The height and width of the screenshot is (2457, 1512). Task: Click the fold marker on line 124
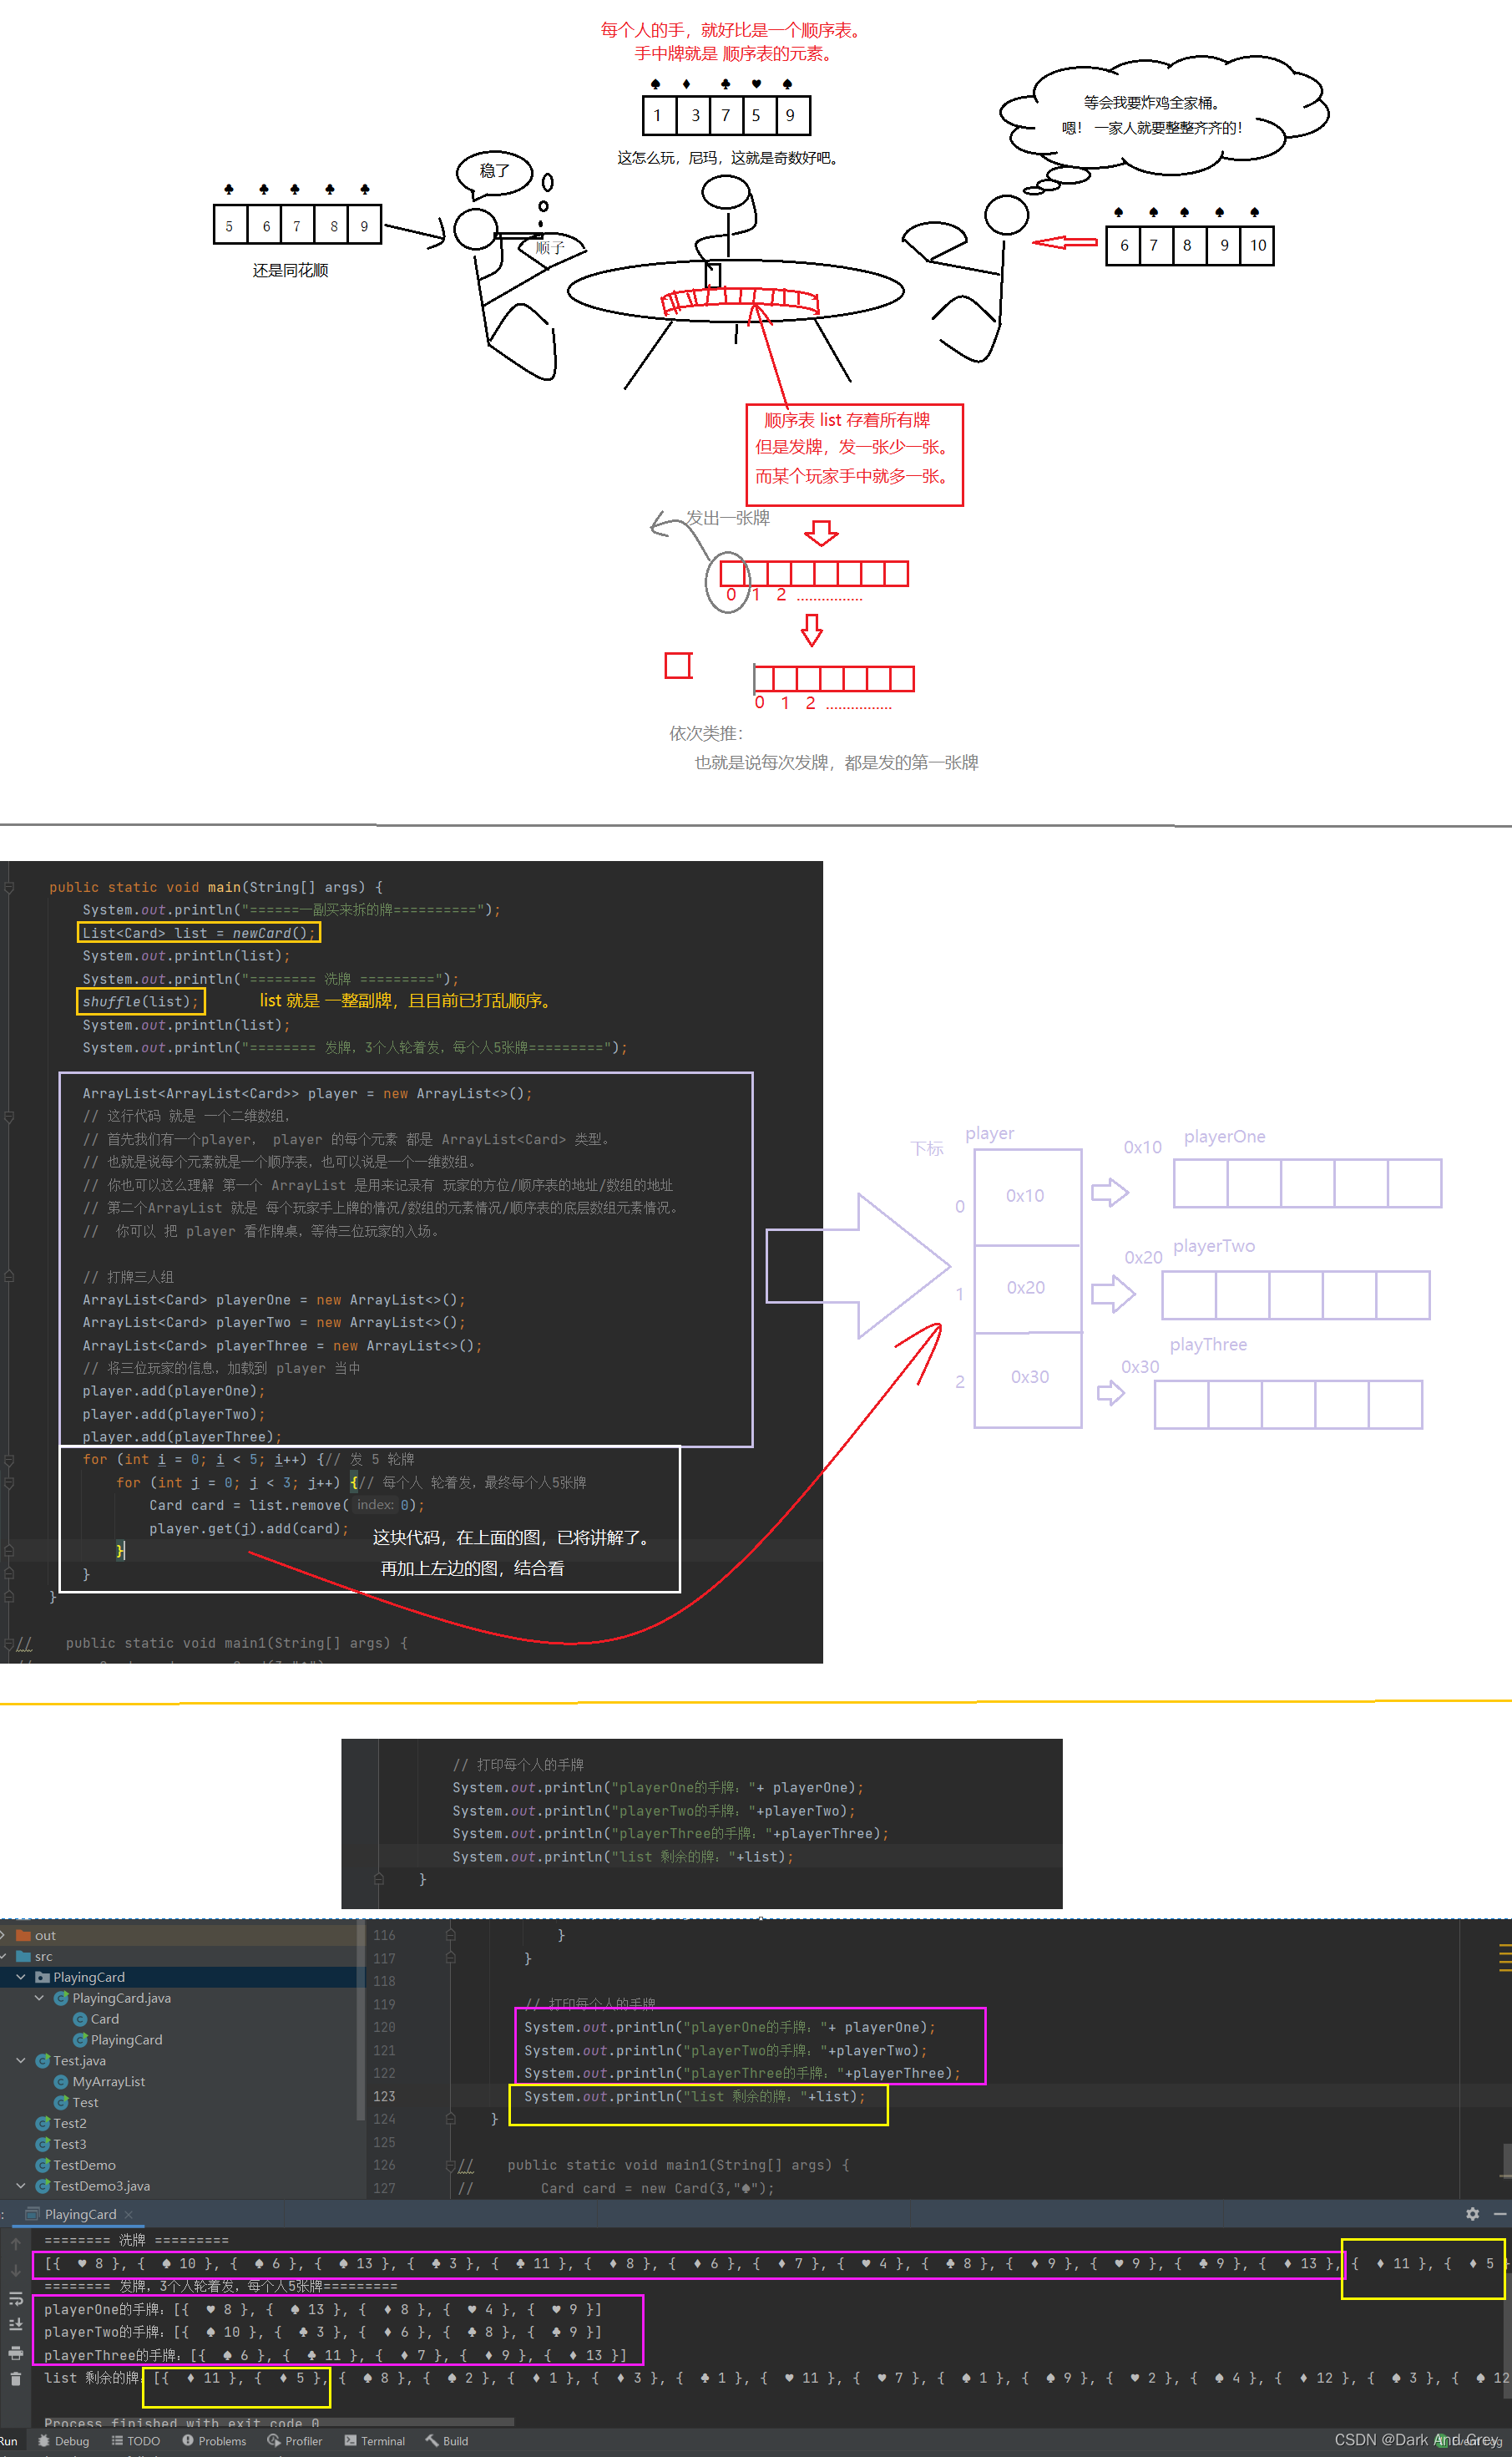451,2118
